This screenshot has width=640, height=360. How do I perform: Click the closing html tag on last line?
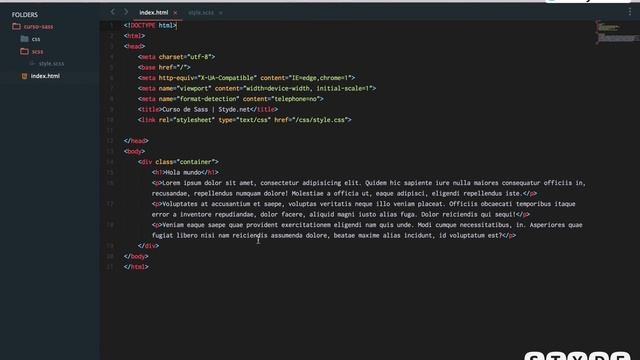coord(136,267)
